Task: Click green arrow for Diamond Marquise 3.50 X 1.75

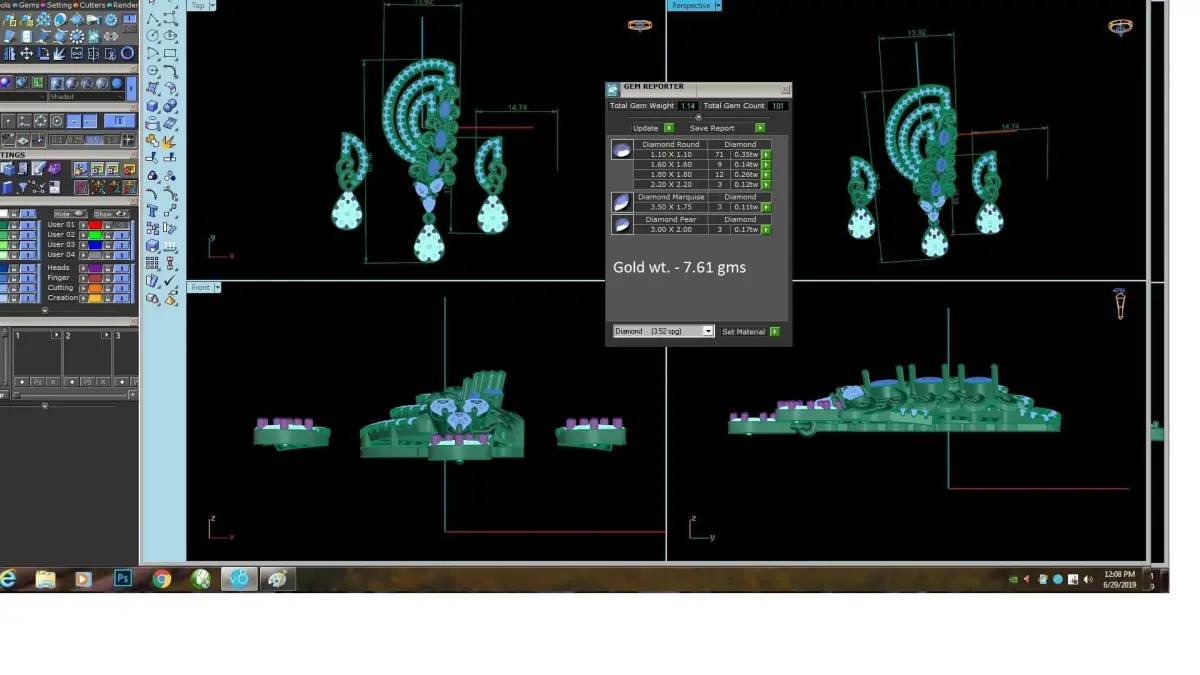Action: (x=766, y=207)
